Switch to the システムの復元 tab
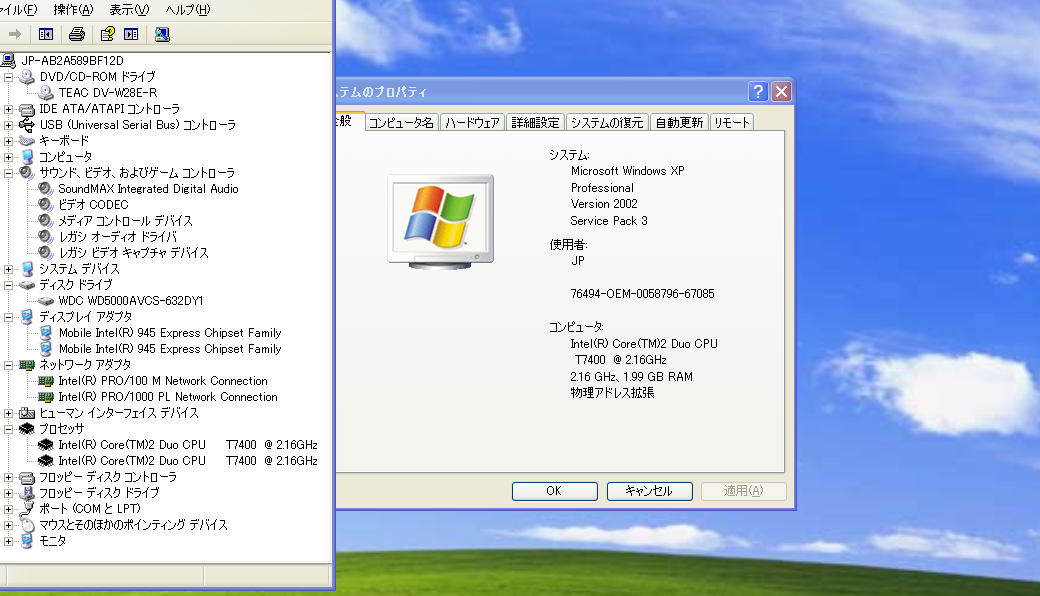 click(x=607, y=123)
